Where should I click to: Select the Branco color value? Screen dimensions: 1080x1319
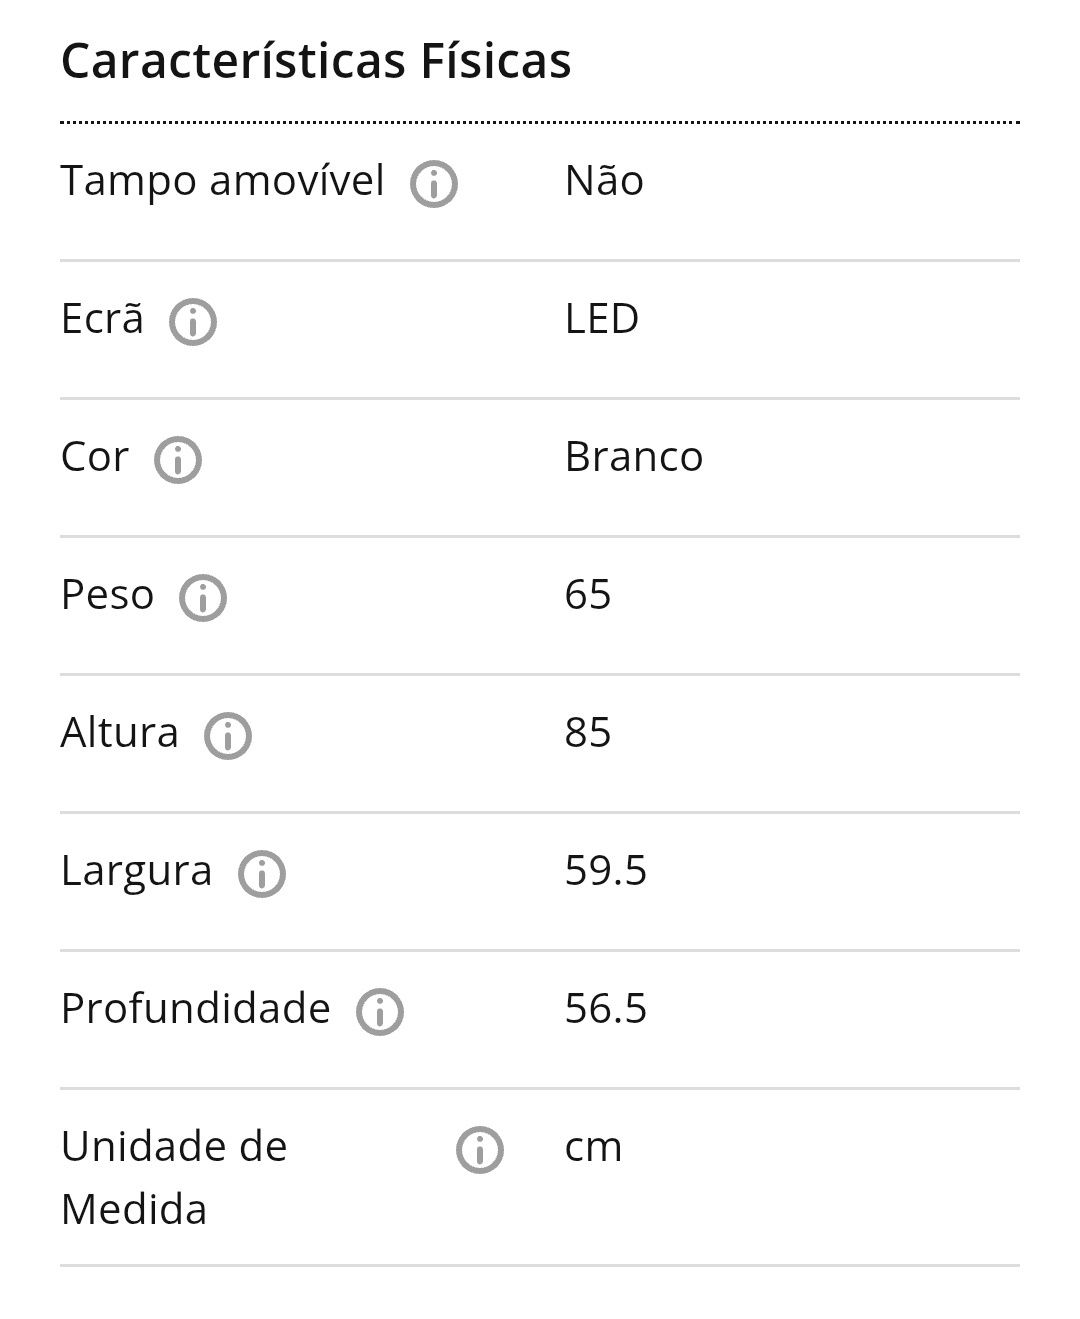coord(634,457)
